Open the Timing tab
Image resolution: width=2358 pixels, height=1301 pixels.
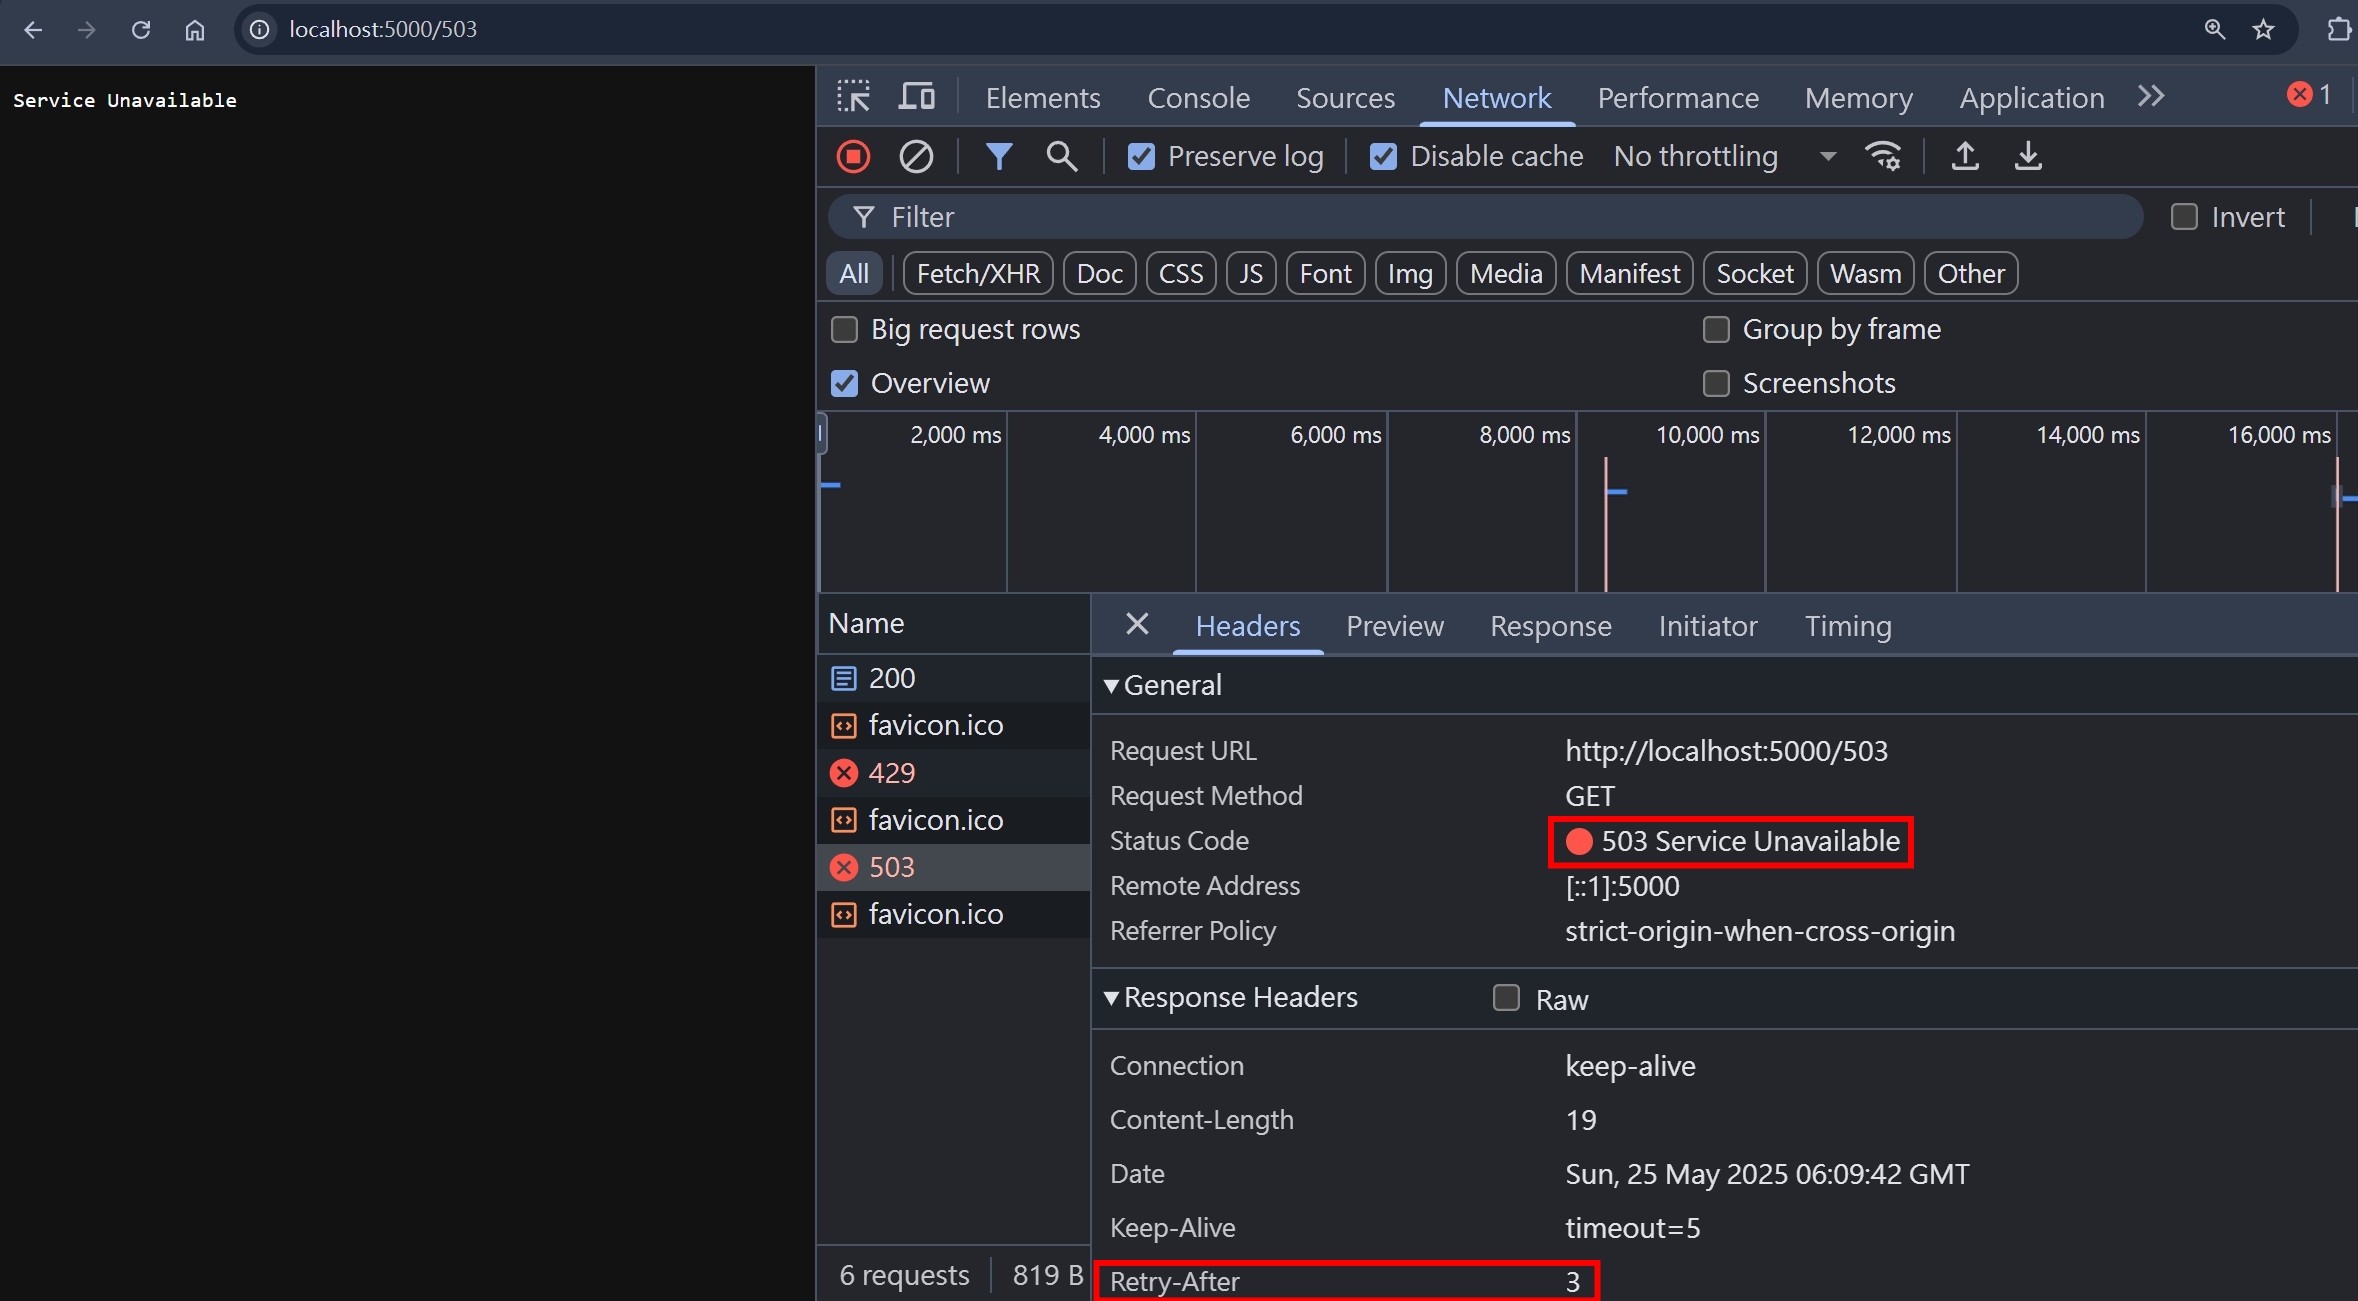click(x=1848, y=626)
